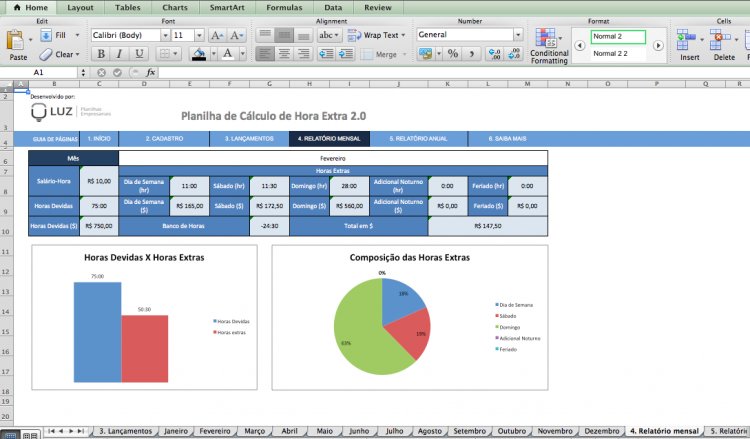This screenshot has height=439, width=750.
Task: Click the Fill down icon
Action: click(46, 35)
